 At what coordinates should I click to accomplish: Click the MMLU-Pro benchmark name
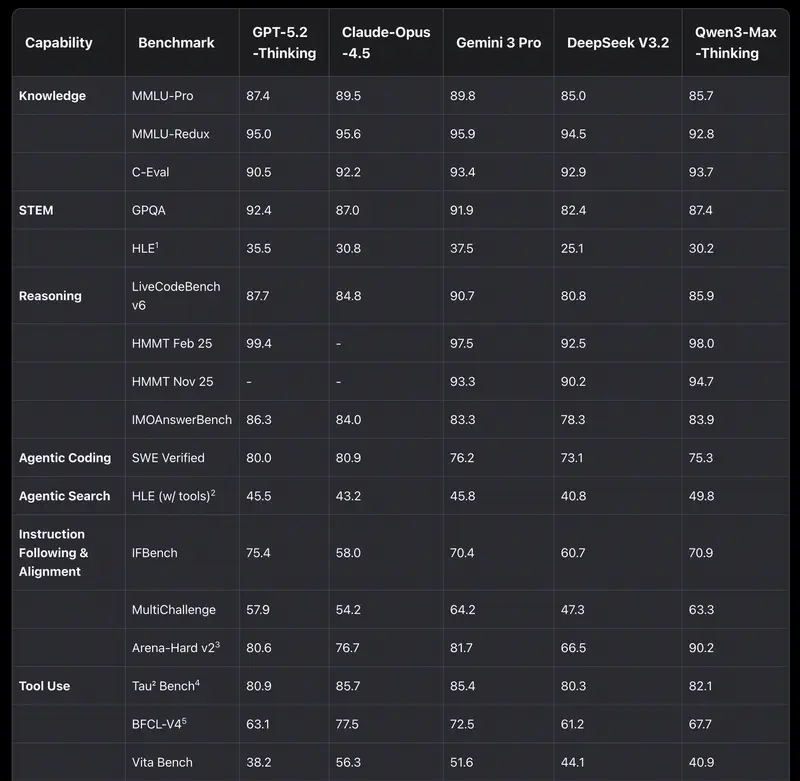tap(163, 96)
